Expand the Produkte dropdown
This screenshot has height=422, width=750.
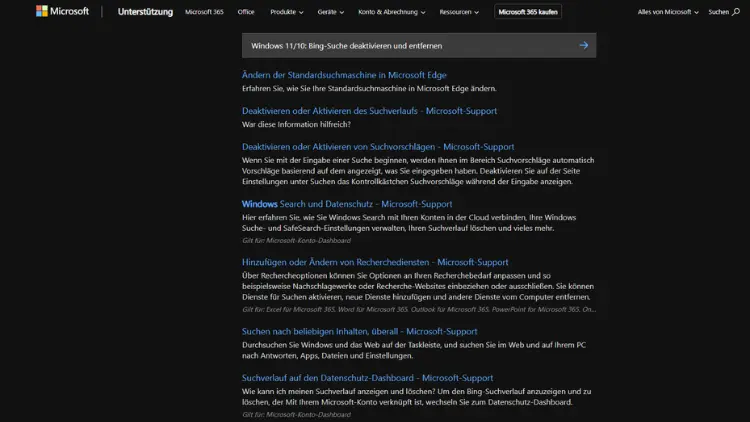287,12
